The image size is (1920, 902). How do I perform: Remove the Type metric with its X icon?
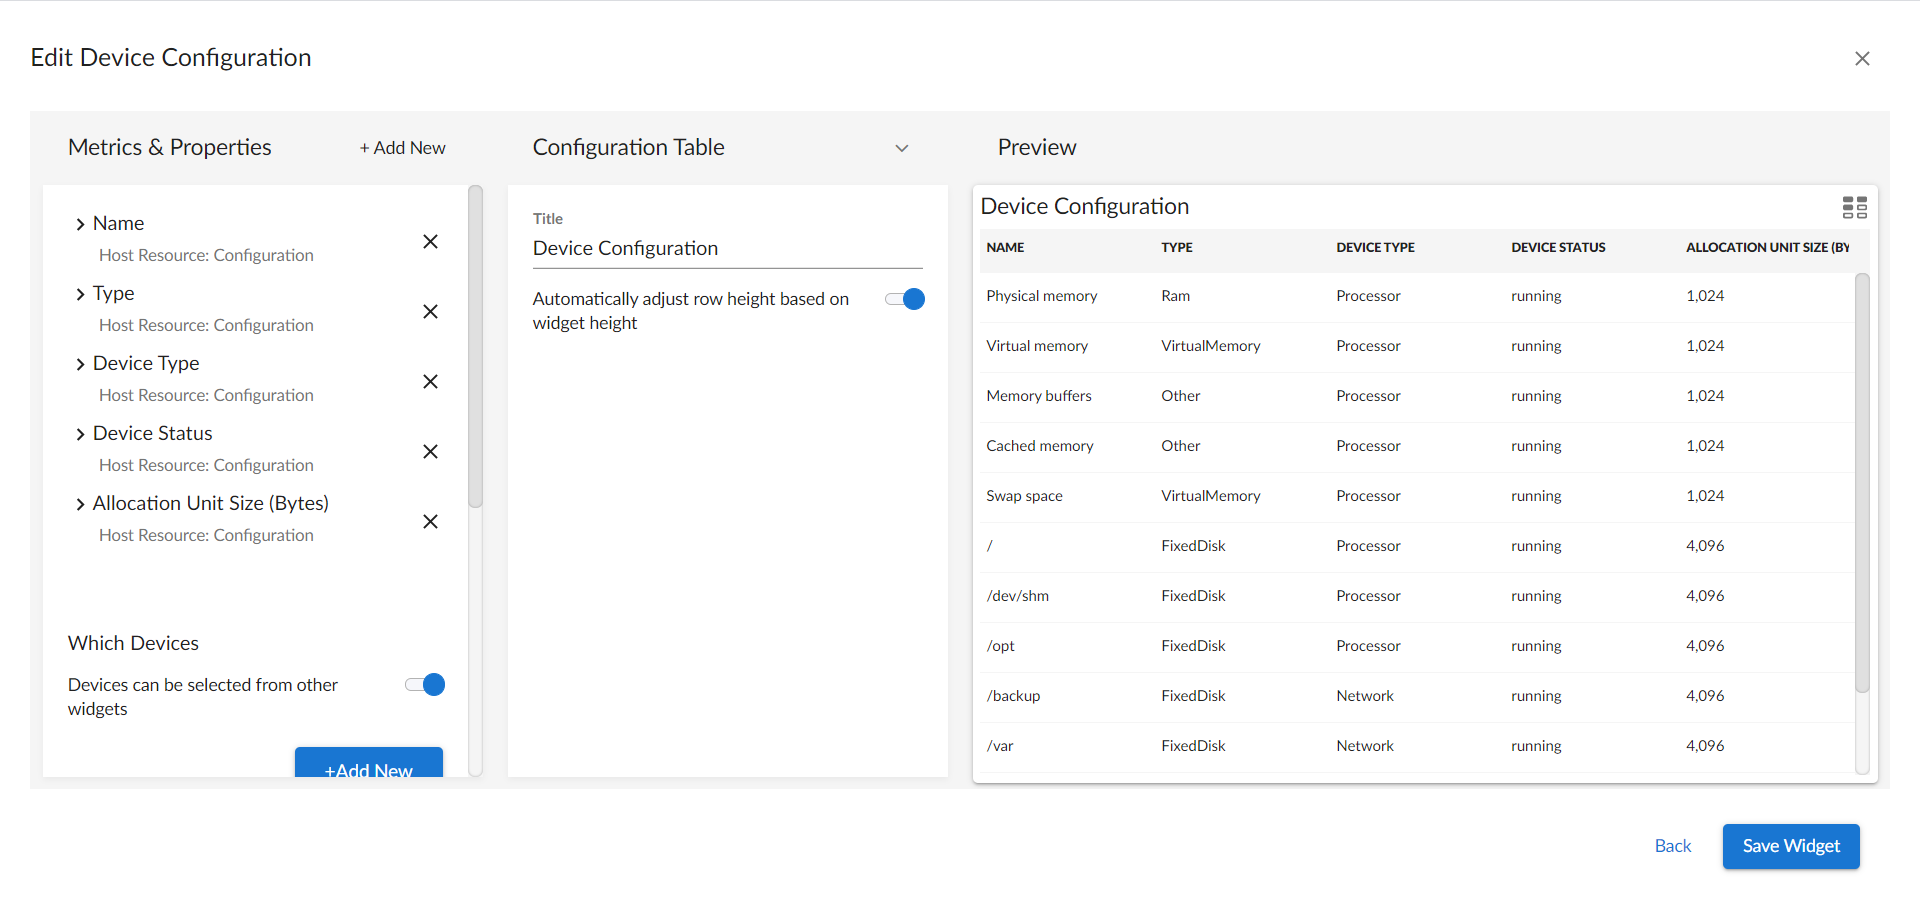coord(430,312)
